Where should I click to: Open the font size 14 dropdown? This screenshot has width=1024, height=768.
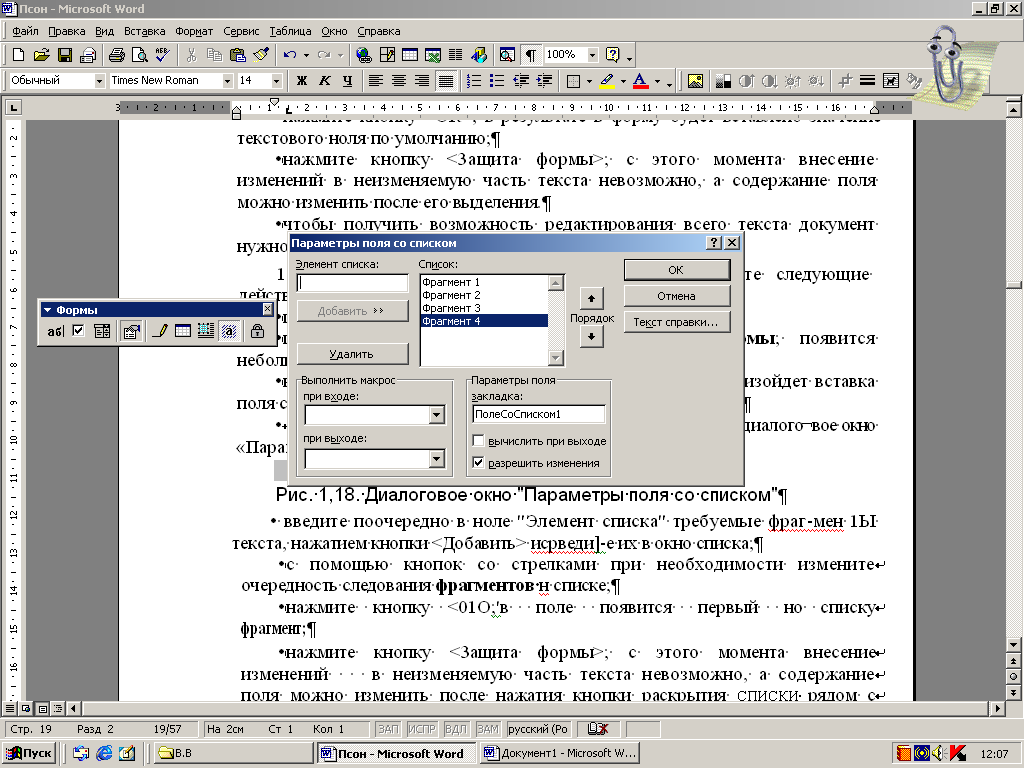click(276, 81)
